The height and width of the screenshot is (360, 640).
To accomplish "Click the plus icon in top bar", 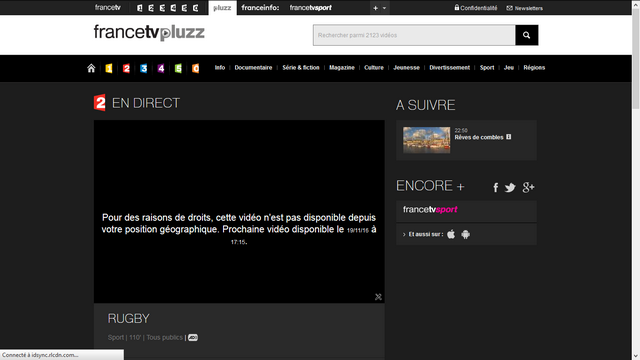I will tap(375, 8).
